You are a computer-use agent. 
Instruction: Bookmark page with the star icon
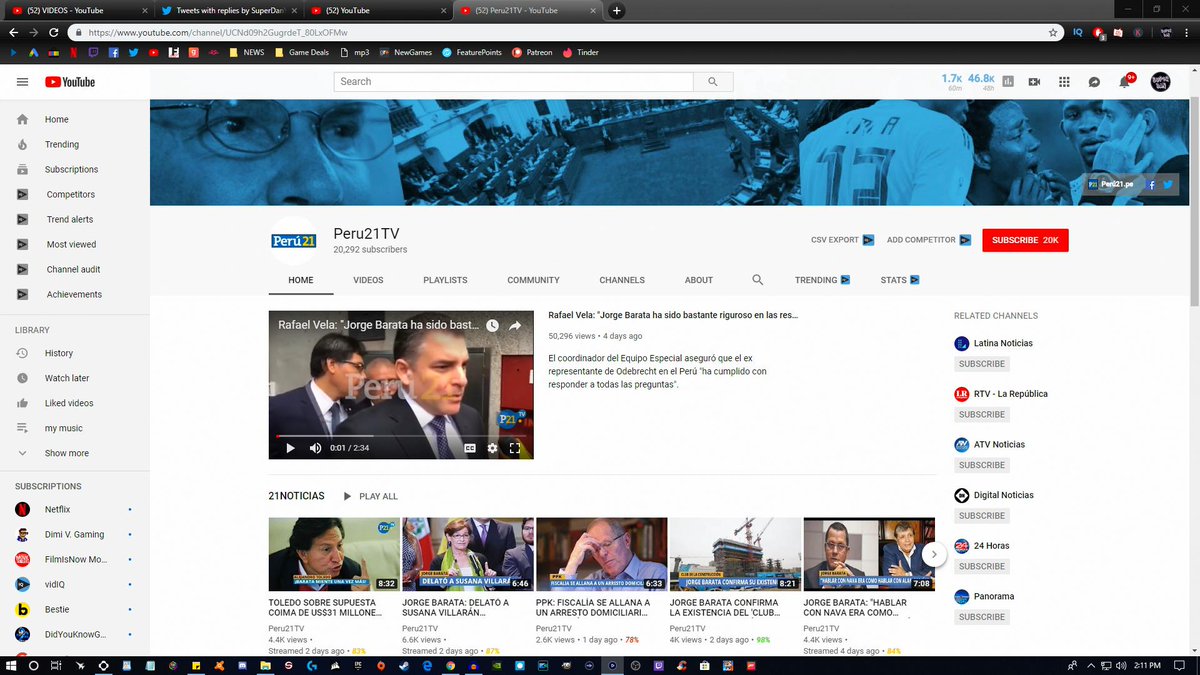[1053, 32]
